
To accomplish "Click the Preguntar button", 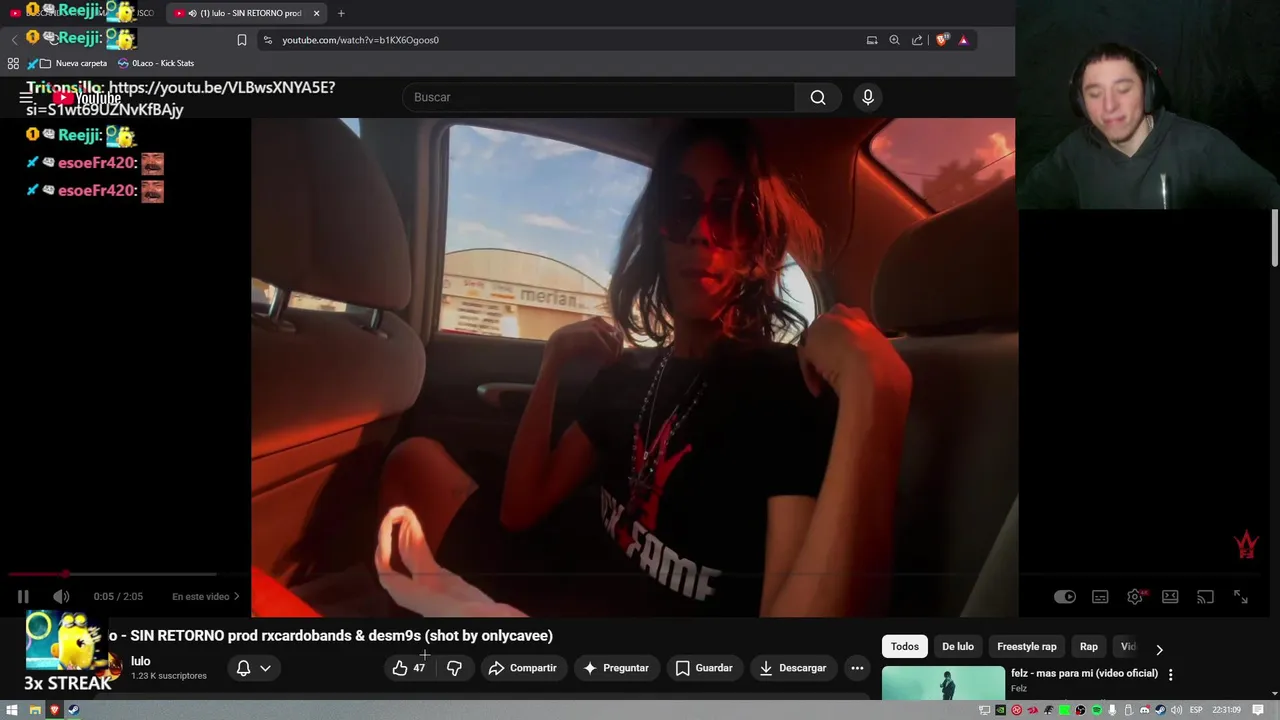I will pos(616,668).
